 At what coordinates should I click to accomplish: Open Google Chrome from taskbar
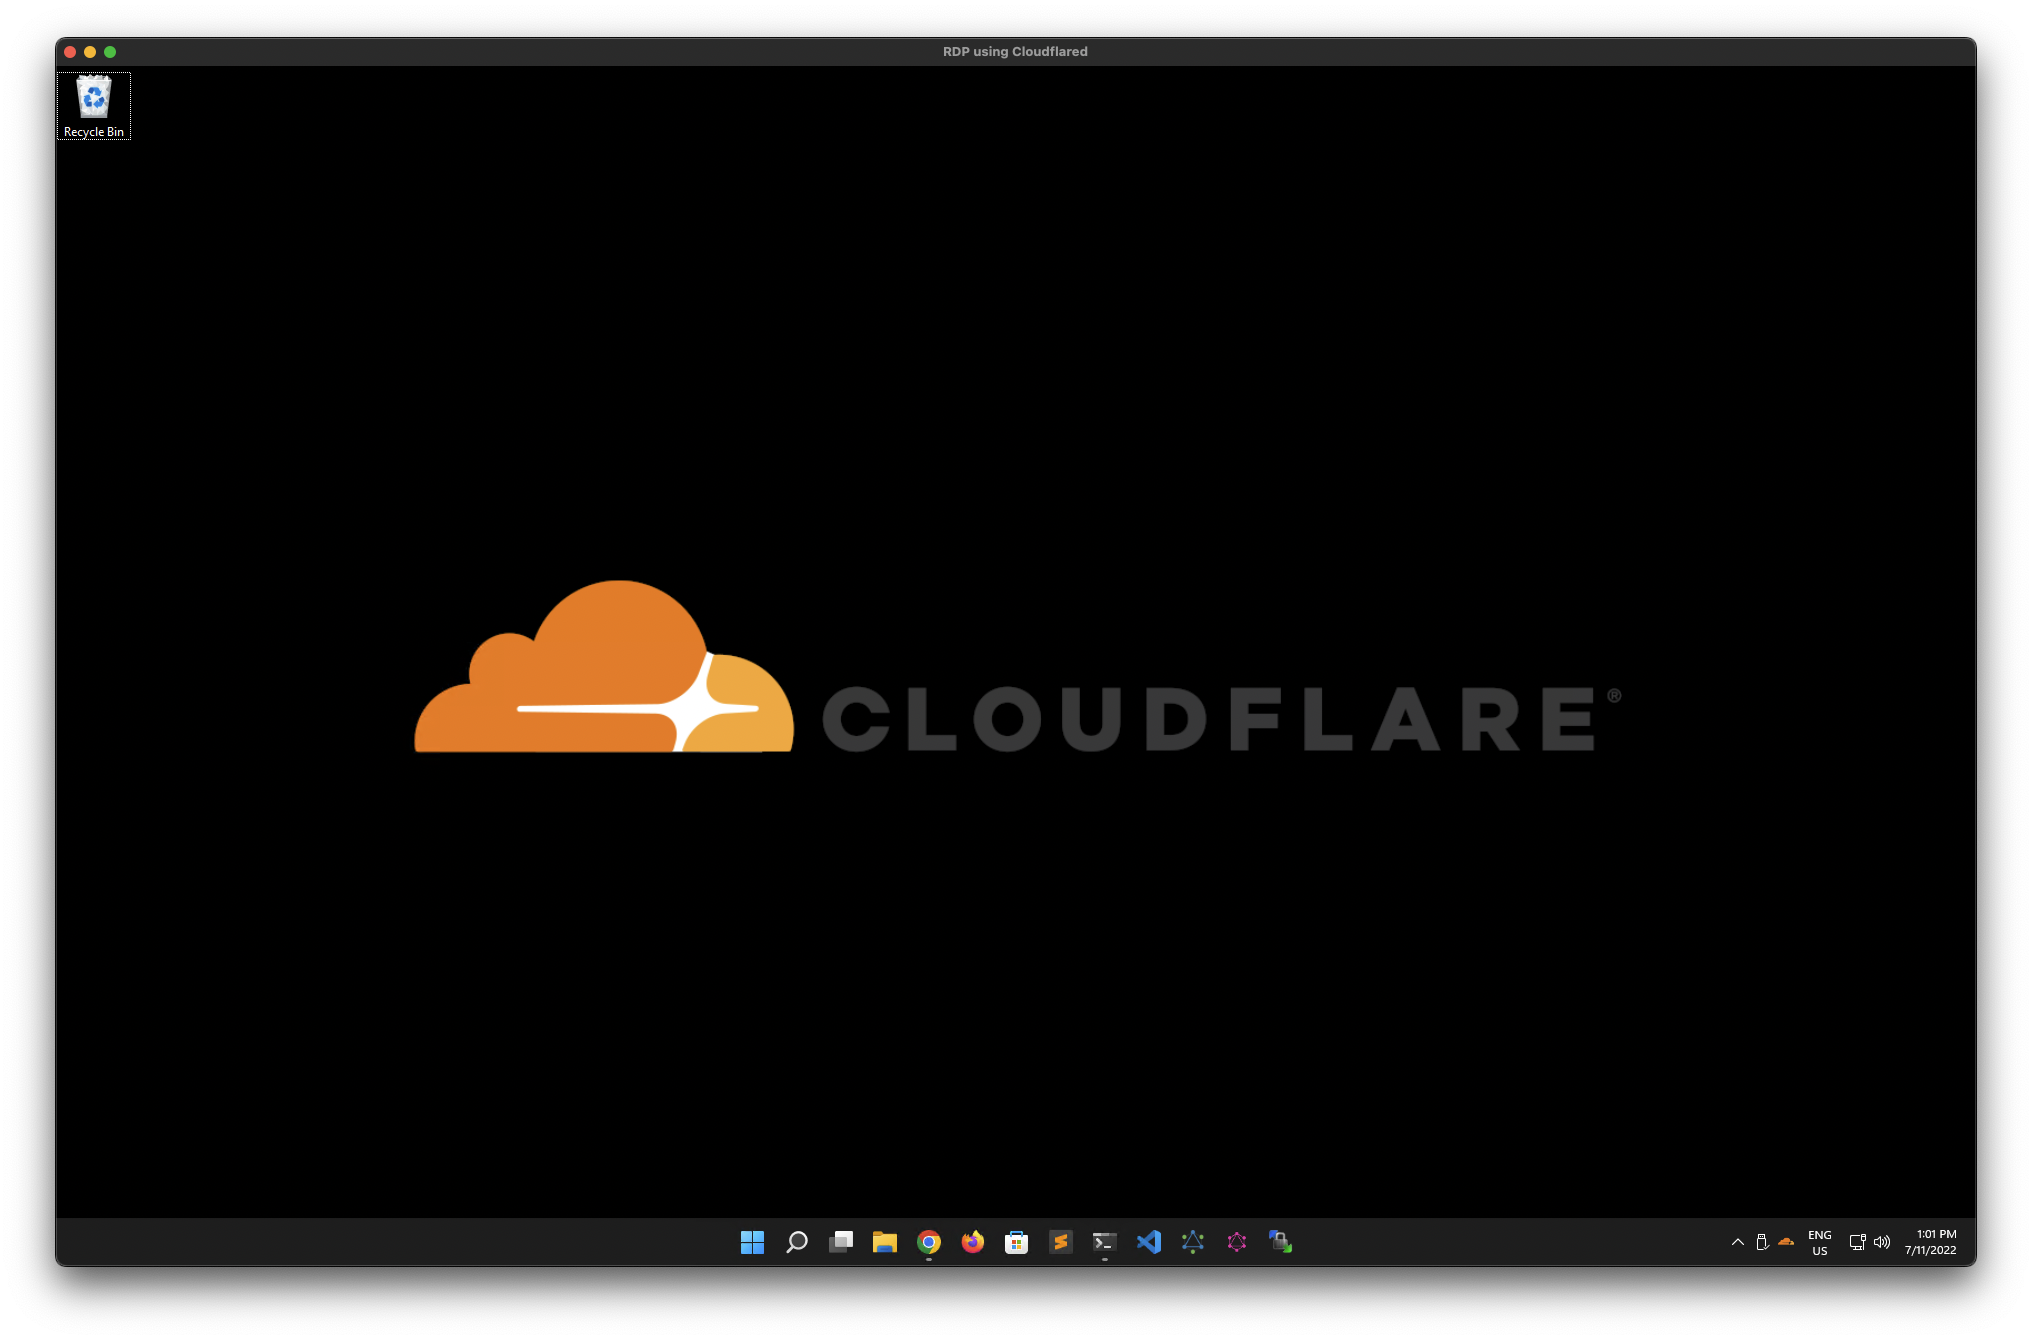929,1242
